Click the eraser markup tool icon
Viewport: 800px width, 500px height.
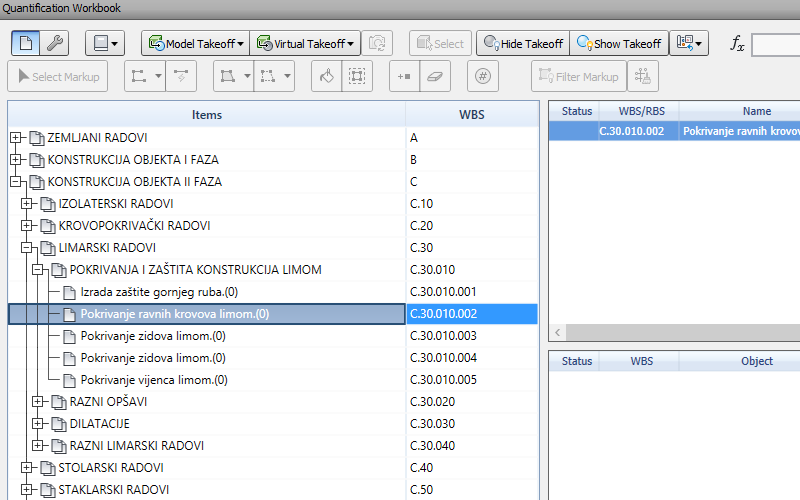(x=435, y=76)
